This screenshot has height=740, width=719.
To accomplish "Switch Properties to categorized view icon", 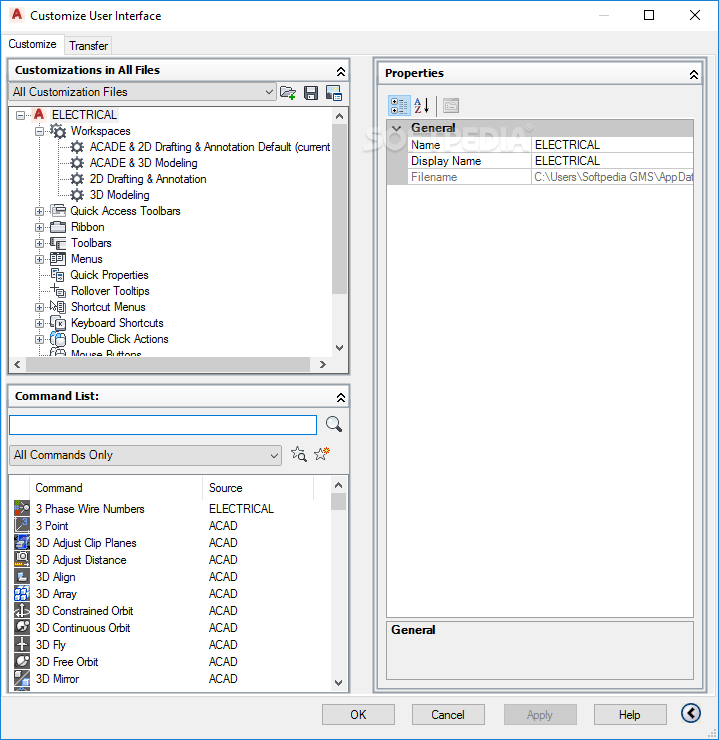I will [399, 106].
